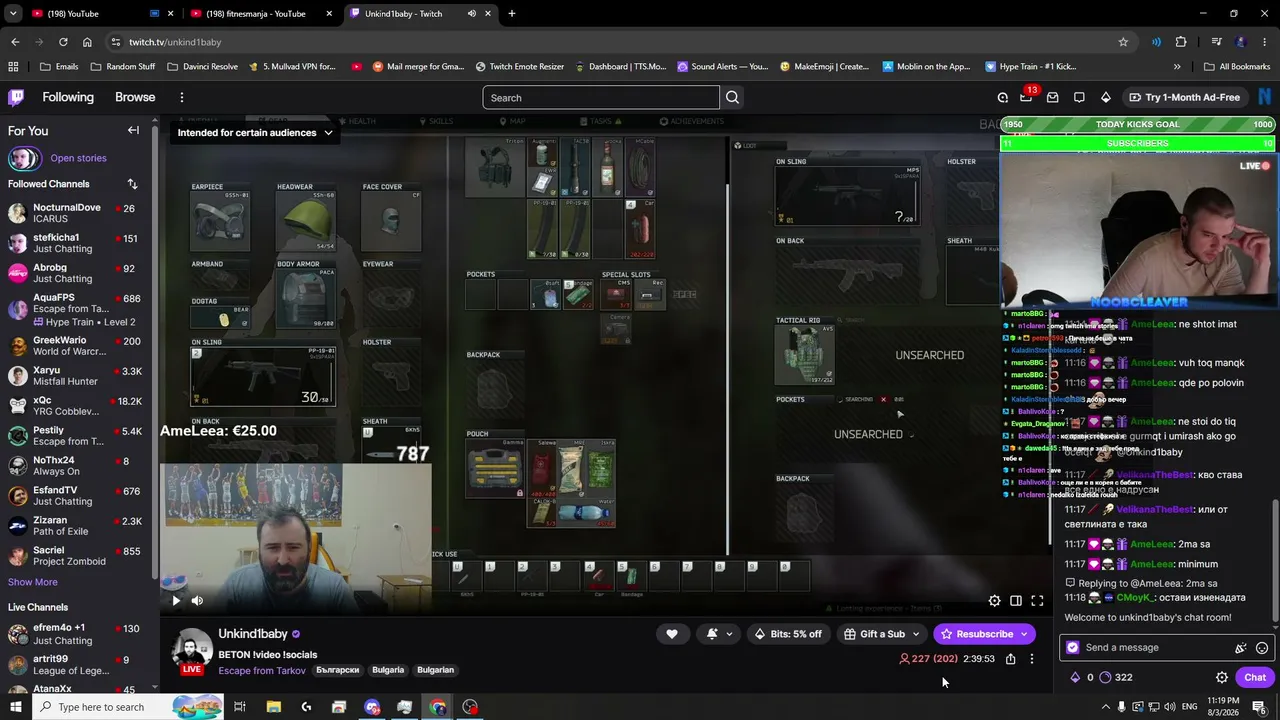Screen dimensions: 1280x720
Task: Open the Followed Channels sort menu
Action: pos(132,184)
